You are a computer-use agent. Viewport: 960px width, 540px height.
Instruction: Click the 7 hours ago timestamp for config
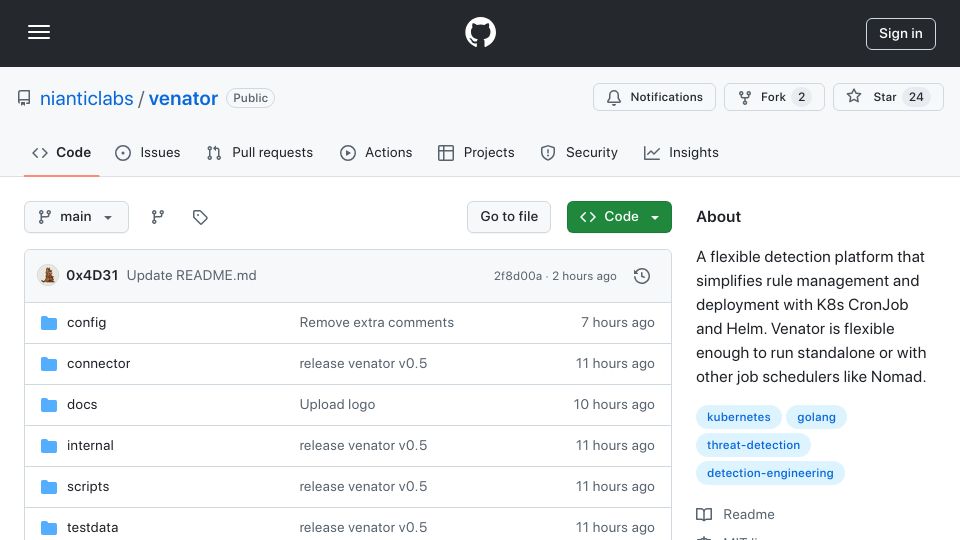point(617,323)
